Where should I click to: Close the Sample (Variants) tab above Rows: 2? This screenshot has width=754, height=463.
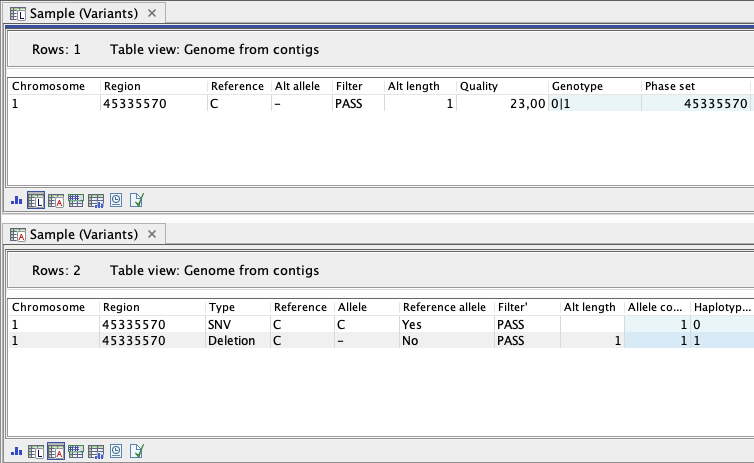(152, 234)
